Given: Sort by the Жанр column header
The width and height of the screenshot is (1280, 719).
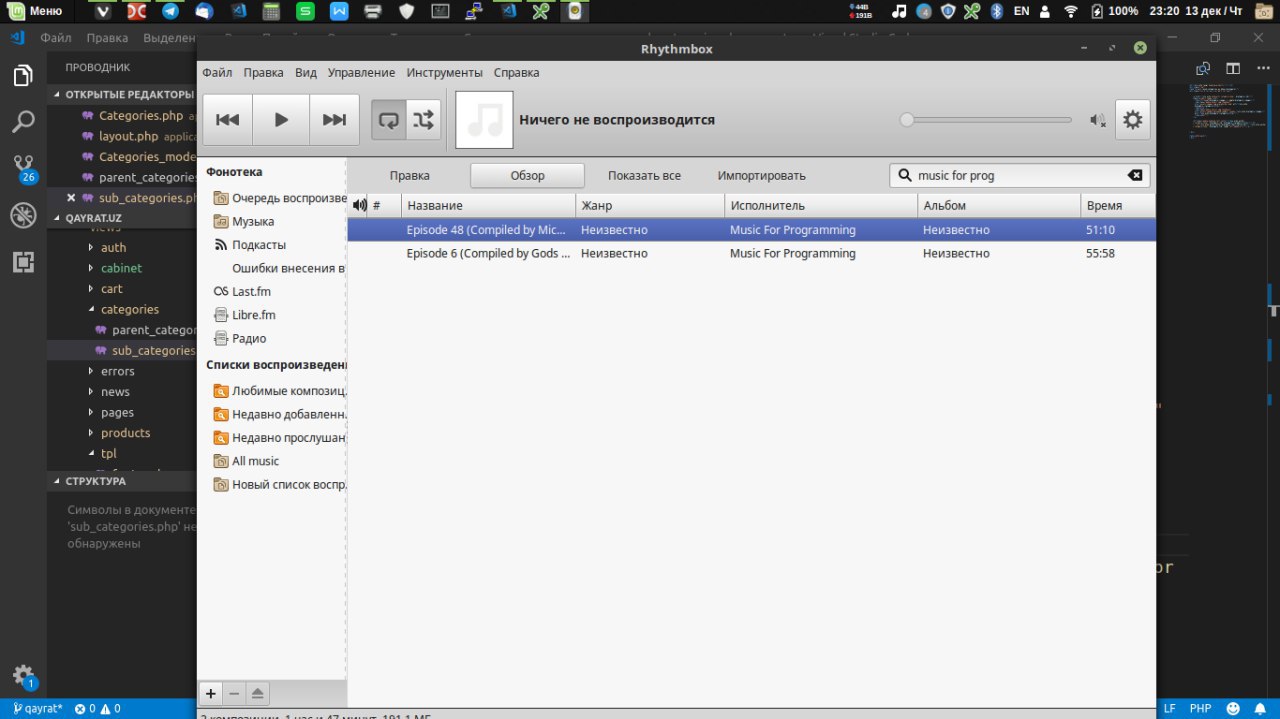Looking at the screenshot, I should point(650,205).
